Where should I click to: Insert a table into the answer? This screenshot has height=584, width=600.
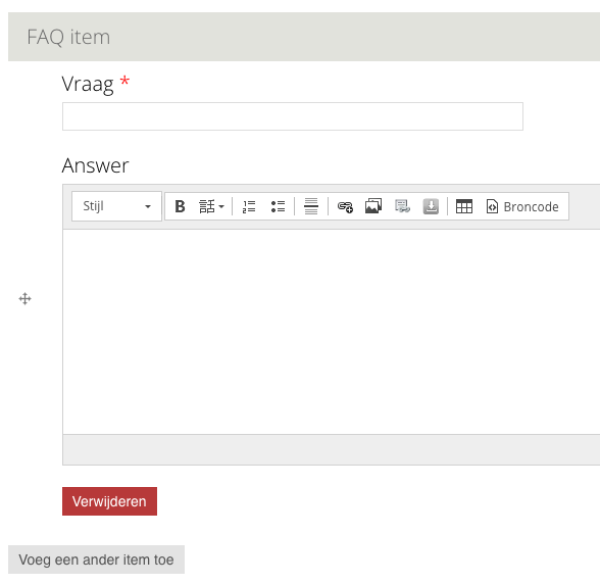click(464, 207)
